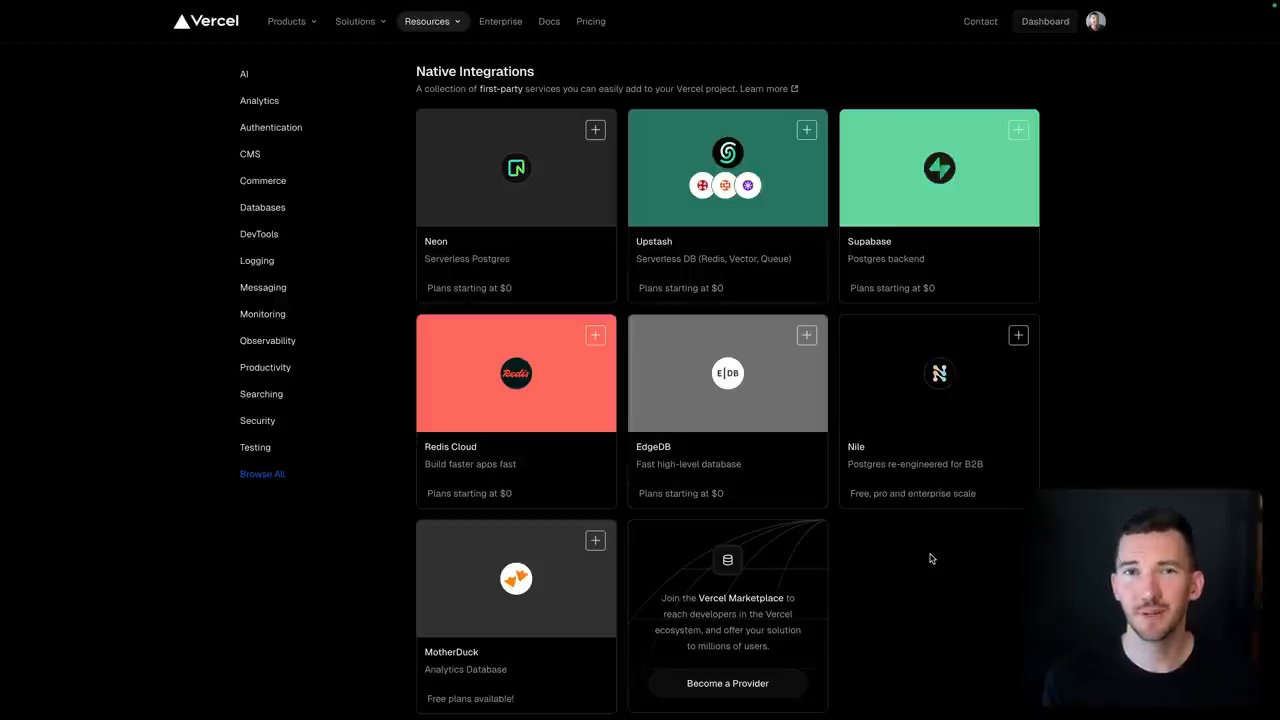Click the EdgeDB card title
Screen dimensions: 1280x720
pyautogui.click(x=653, y=447)
